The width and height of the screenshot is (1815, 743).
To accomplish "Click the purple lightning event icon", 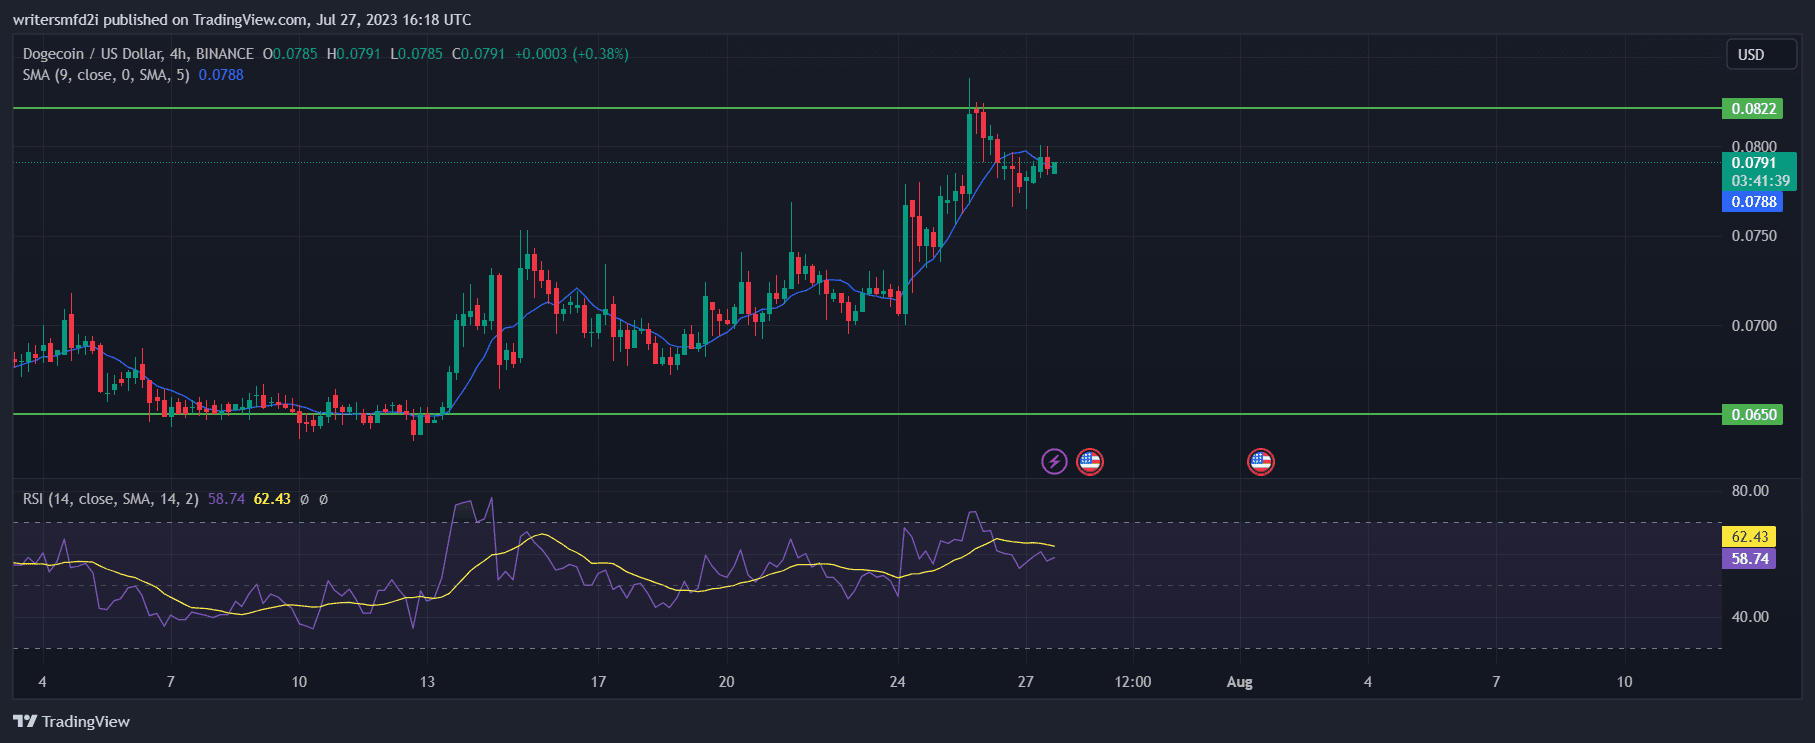I will 1054,461.
